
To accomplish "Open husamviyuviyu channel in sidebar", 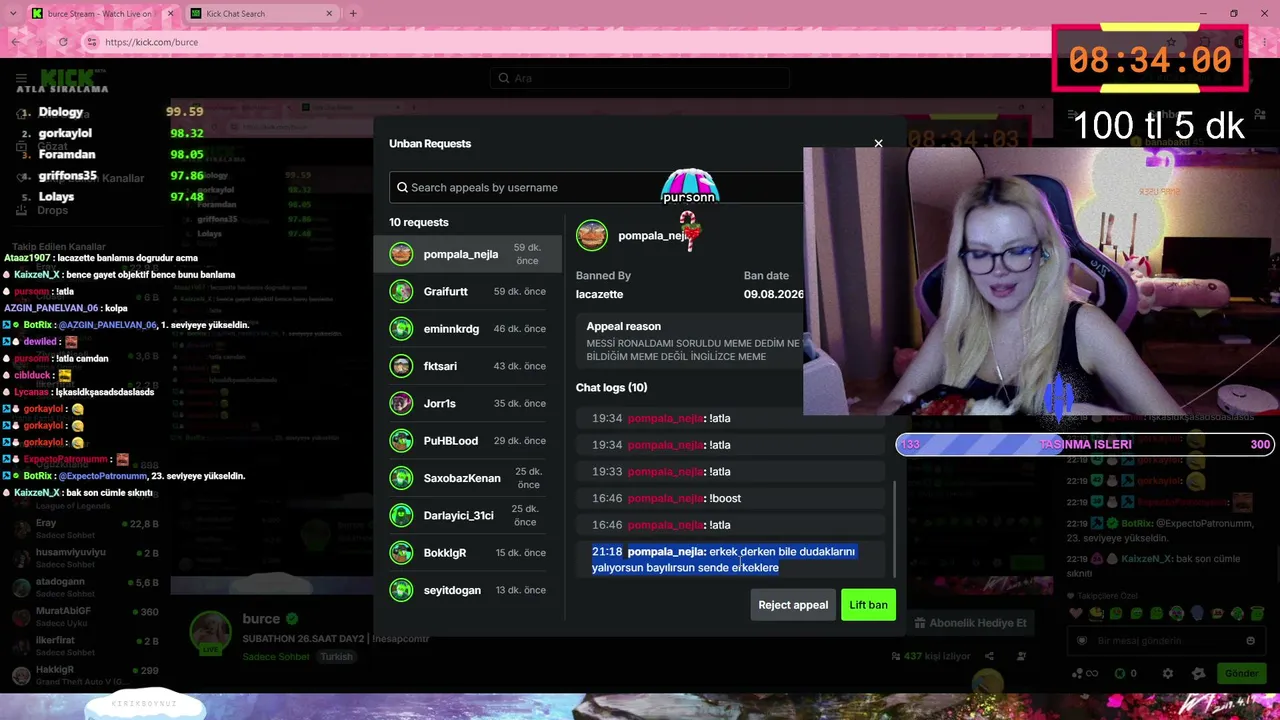I will (x=85, y=558).
